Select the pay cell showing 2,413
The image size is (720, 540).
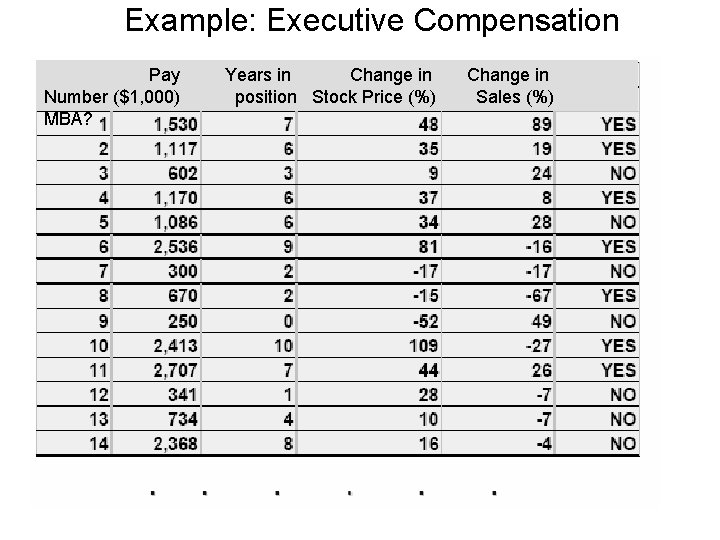tap(176, 346)
